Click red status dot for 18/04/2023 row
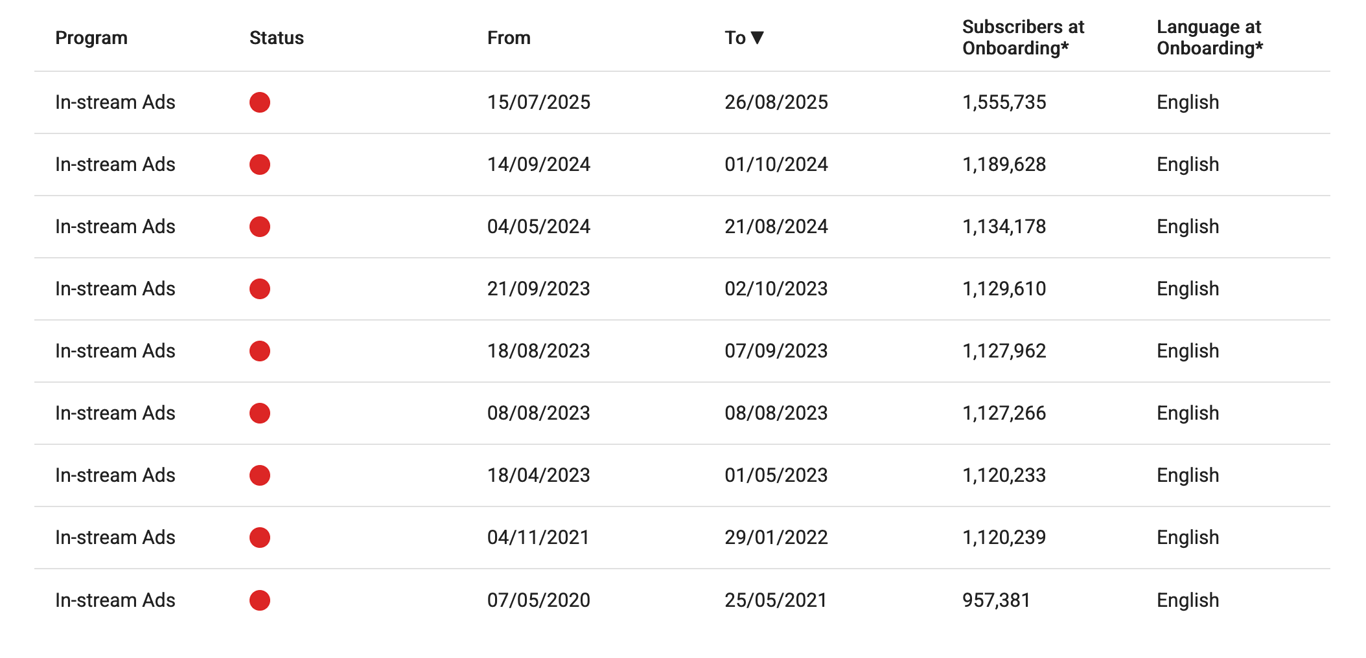1366x658 pixels. click(260, 475)
